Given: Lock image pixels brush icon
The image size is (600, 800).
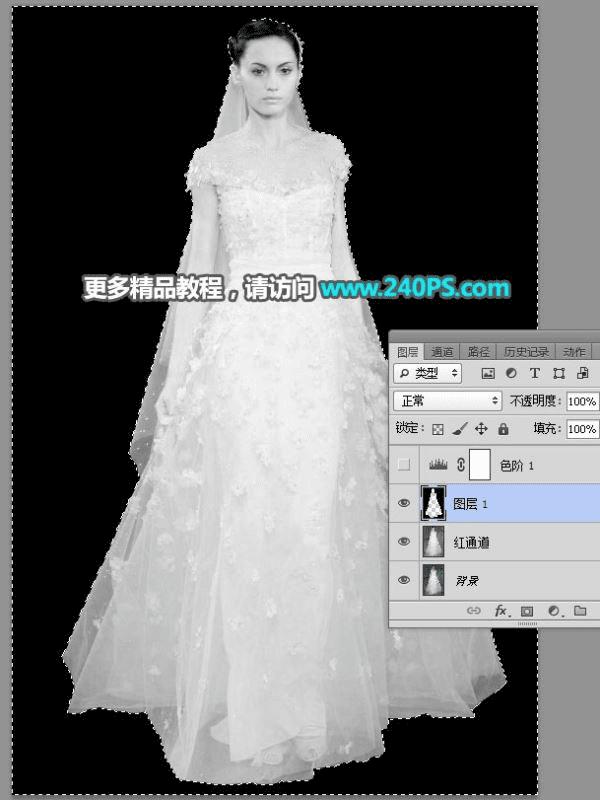Looking at the screenshot, I should [459, 429].
